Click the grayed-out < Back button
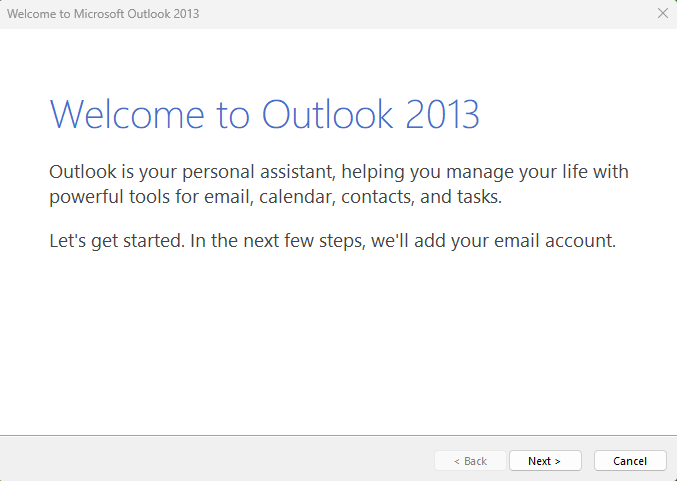Viewport: 677px width, 481px height. [470, 461]
